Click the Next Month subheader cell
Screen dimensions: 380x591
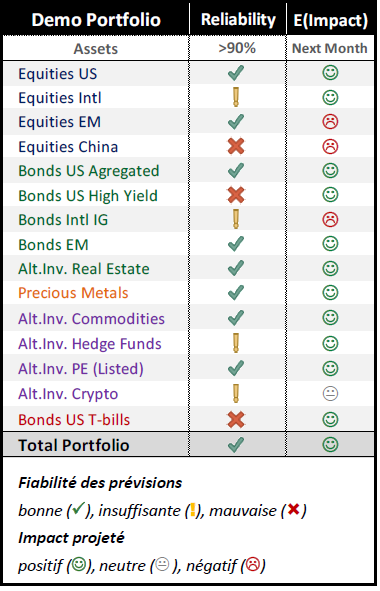click(x=330, y=48)
